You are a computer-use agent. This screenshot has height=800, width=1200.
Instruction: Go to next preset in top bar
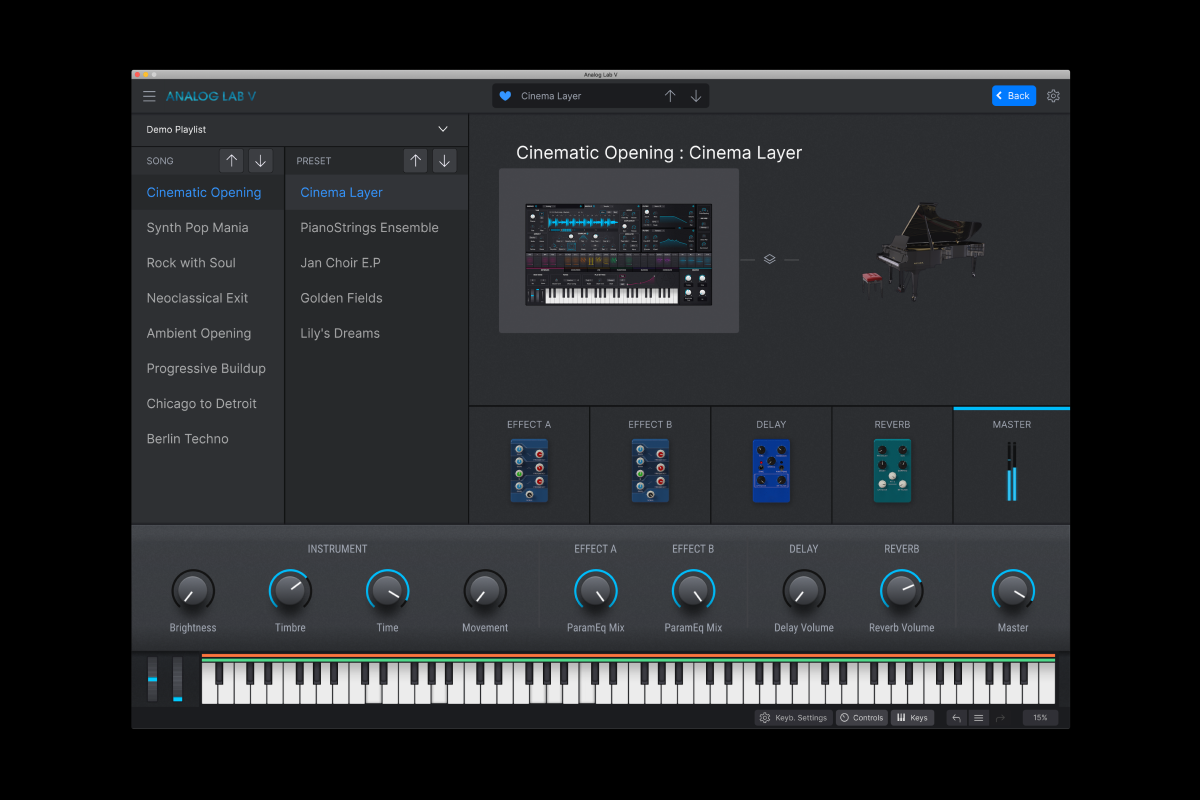(696, 96)
